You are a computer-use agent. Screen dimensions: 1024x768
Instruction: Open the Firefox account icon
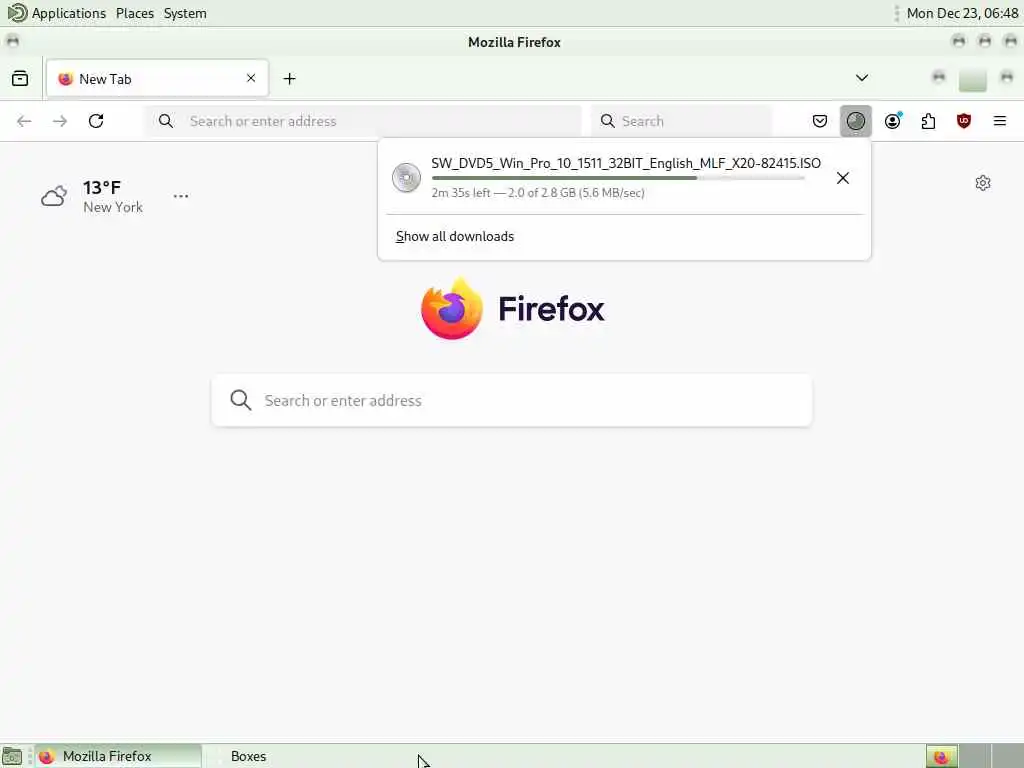[x=893, y=121]
